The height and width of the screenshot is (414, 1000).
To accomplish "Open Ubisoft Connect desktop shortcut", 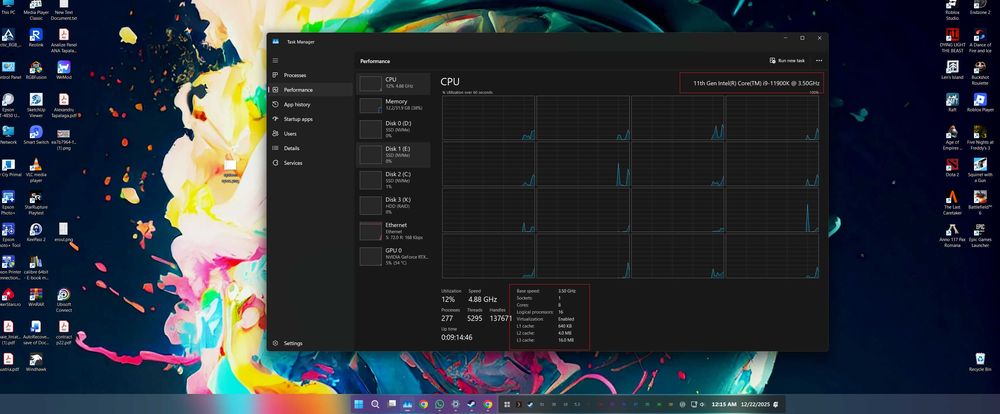I will [x=64, y=299].
